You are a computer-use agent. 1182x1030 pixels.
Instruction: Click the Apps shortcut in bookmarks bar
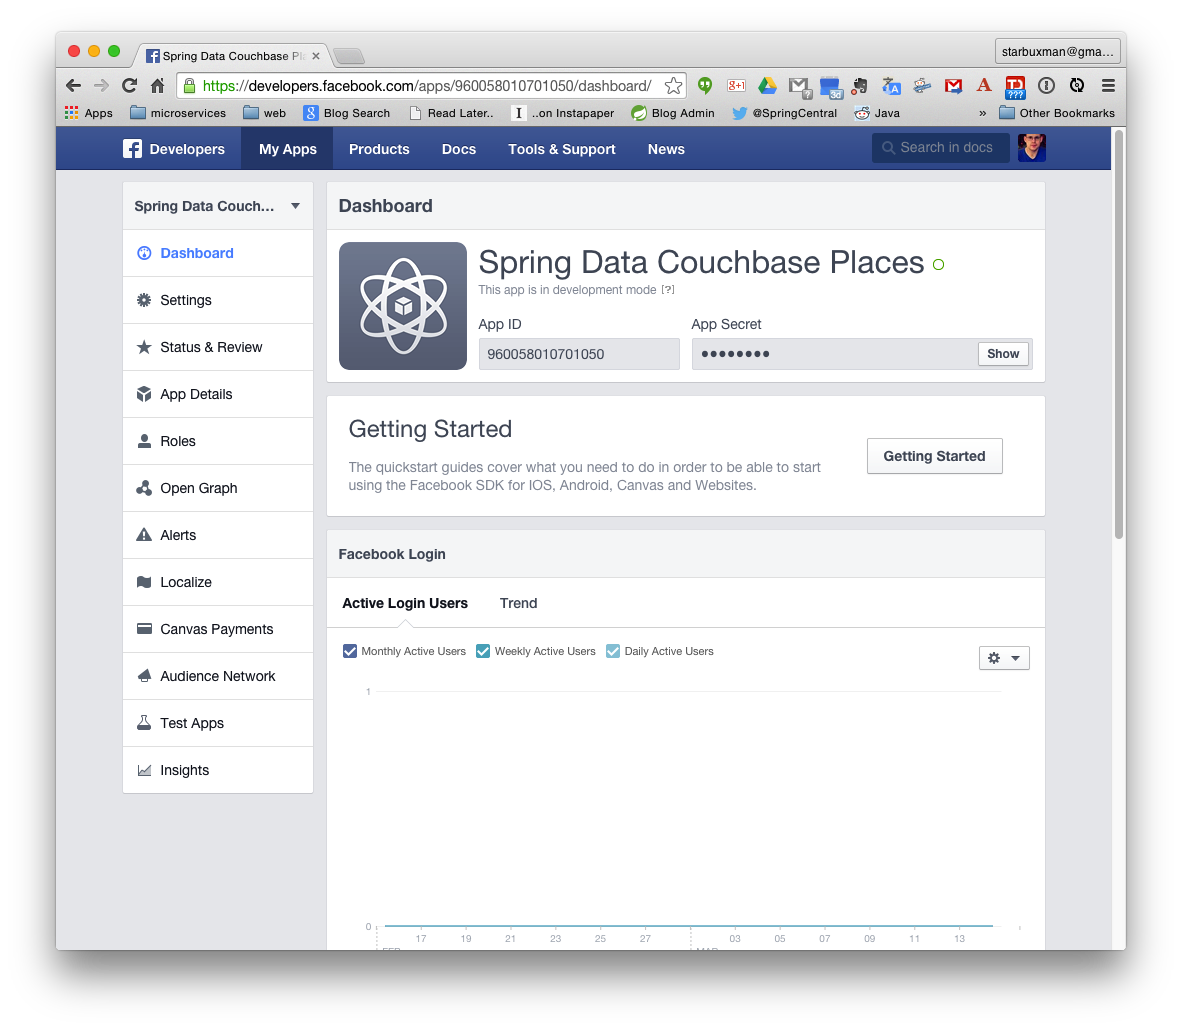[x=88, y=113]
